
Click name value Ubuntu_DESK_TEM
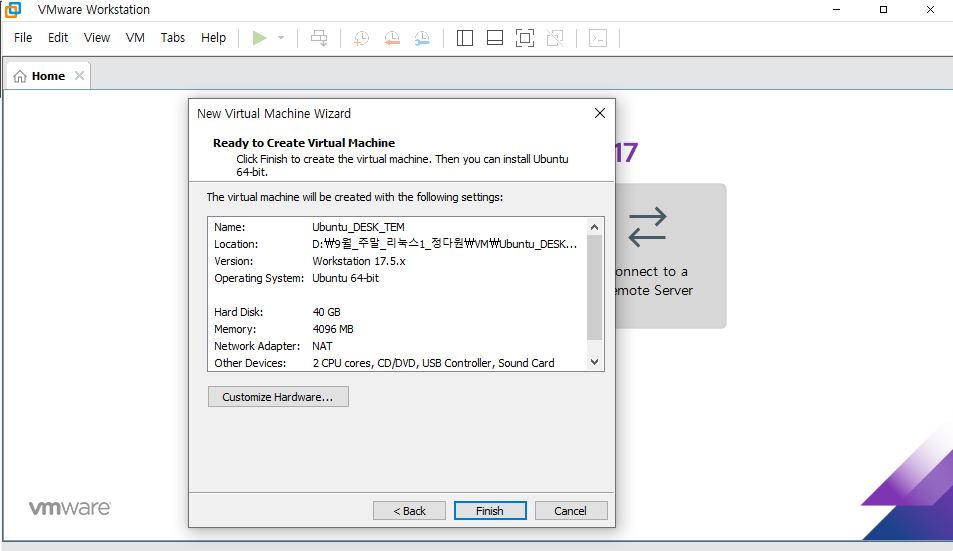pyautogui.click(x=358, y=227)
